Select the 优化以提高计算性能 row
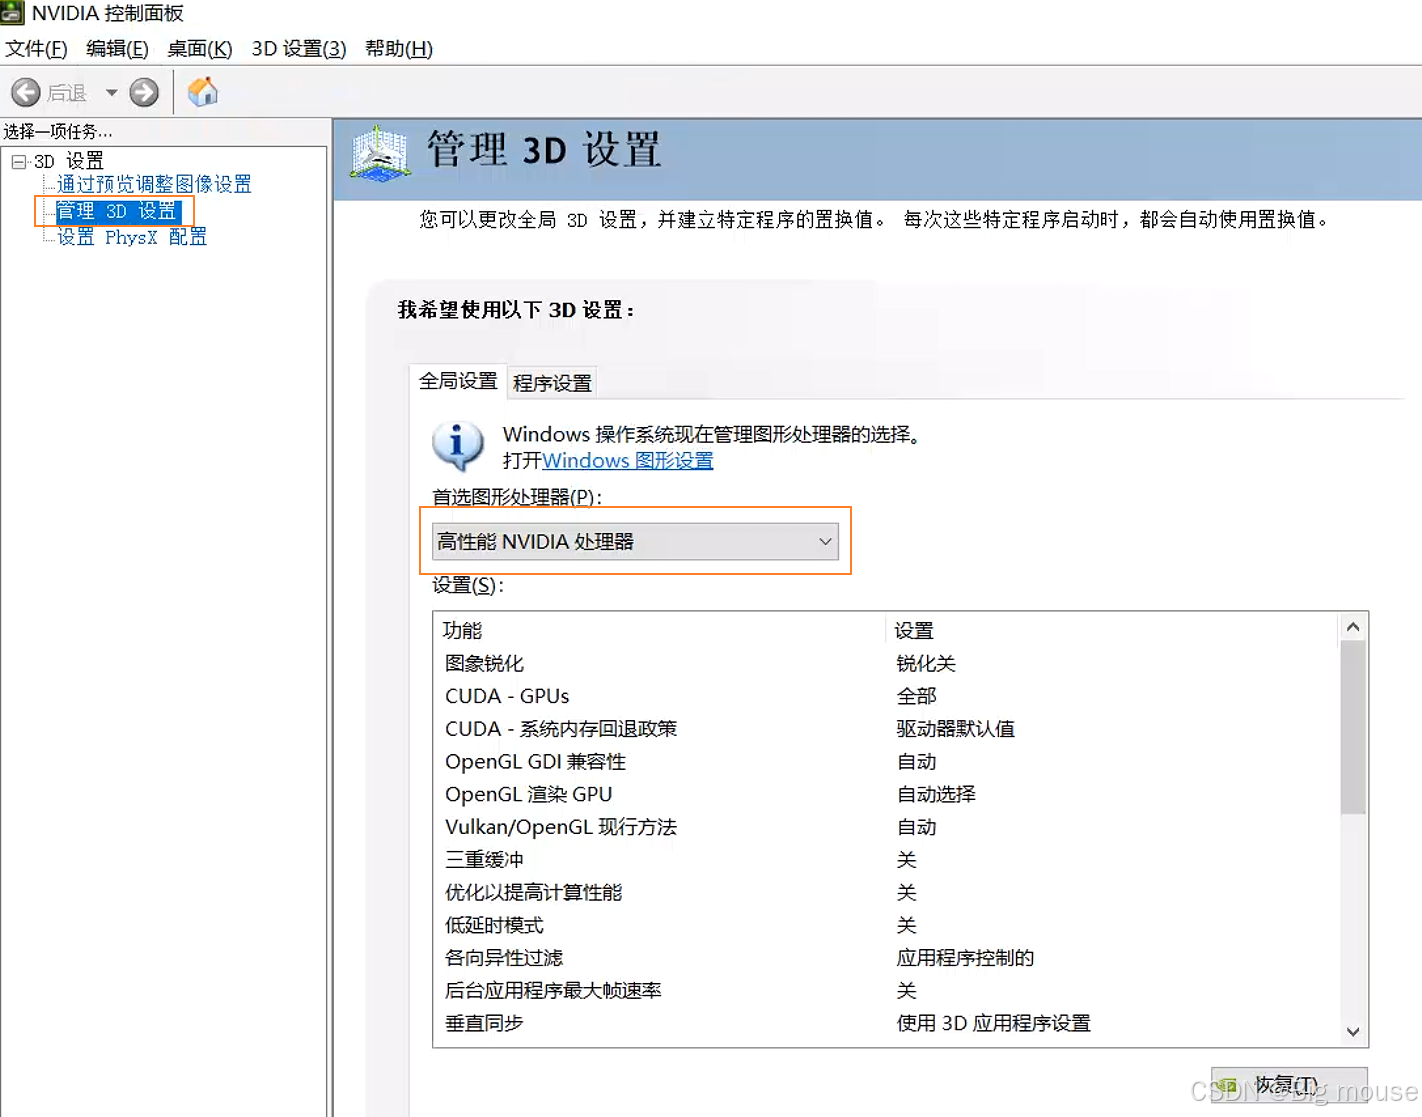 pos(886,892)
